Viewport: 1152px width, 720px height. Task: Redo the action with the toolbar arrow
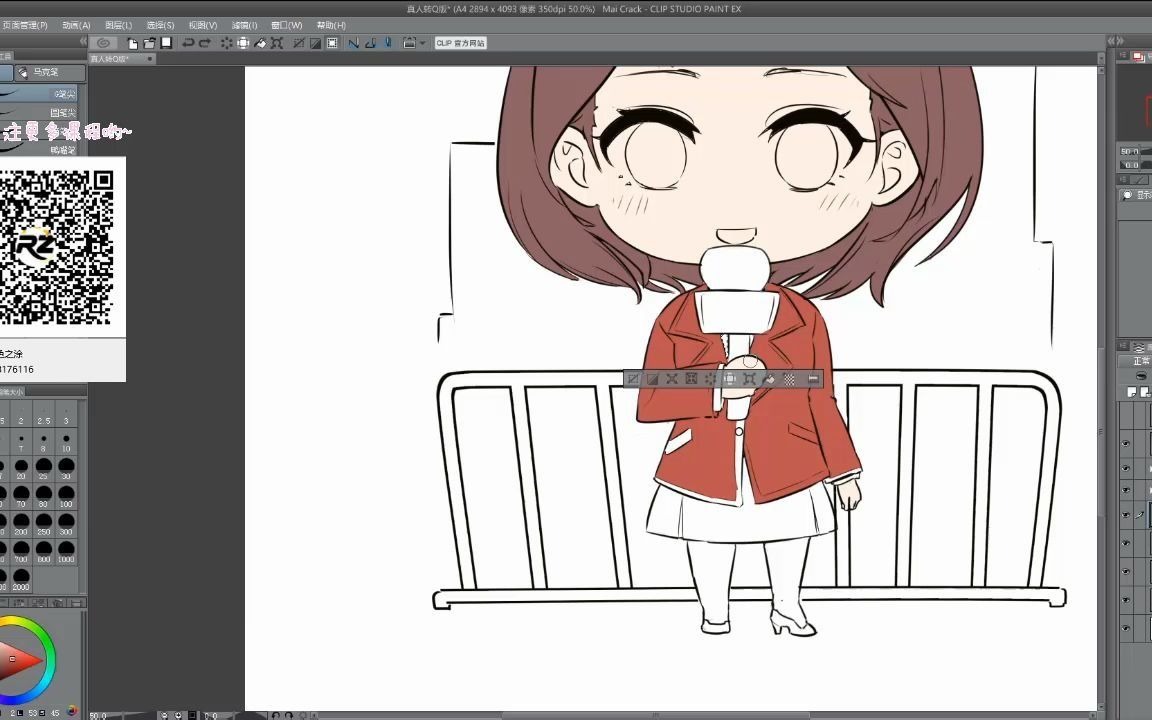click(205, 43)
